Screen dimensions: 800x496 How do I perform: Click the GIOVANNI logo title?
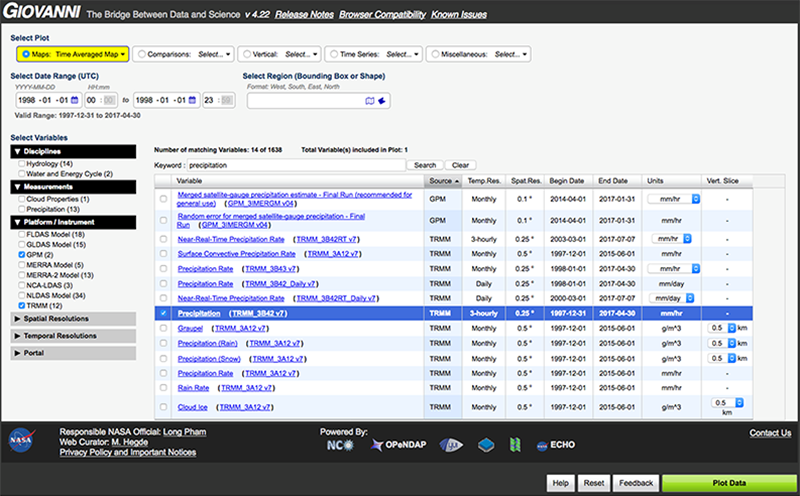42,11
